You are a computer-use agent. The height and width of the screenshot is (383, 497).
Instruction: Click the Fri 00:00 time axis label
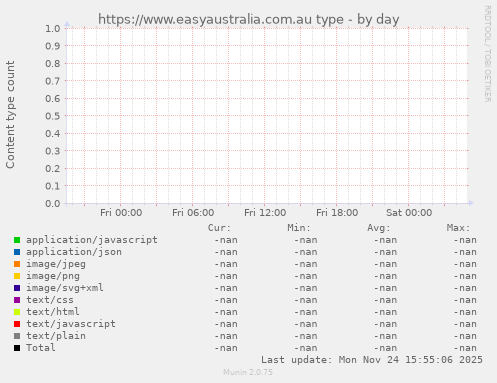[121, 213]
